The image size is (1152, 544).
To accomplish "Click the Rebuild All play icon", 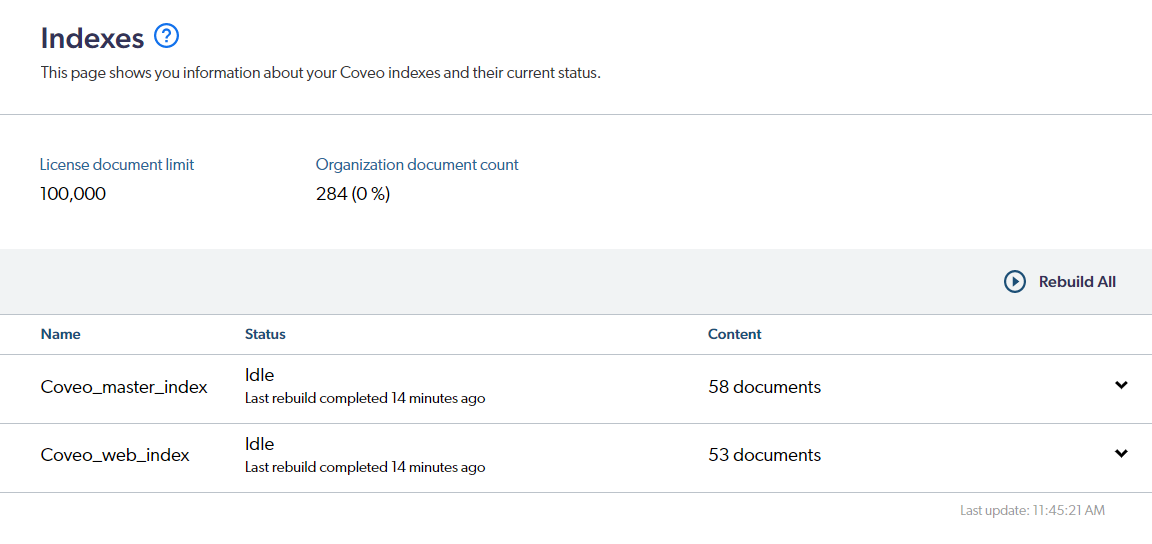I will point(1015,282).
